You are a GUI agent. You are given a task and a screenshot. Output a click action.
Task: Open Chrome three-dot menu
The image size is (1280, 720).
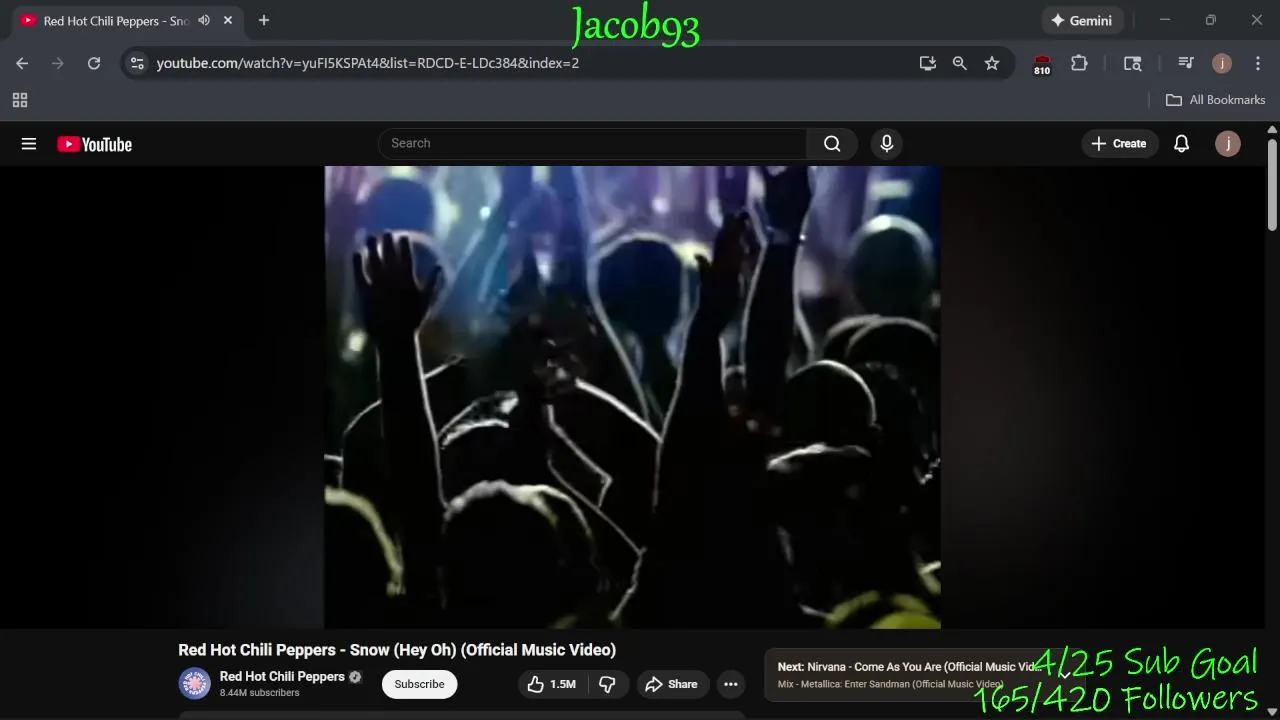pyautogui.click(x=1258, y=63)
